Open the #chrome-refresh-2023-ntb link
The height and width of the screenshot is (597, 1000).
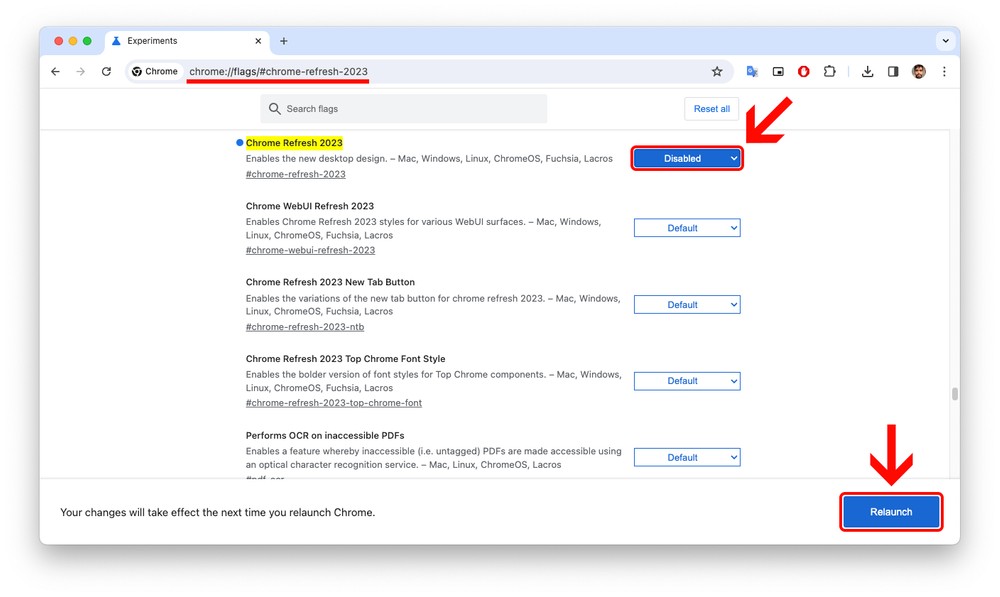tap(305, 327)
